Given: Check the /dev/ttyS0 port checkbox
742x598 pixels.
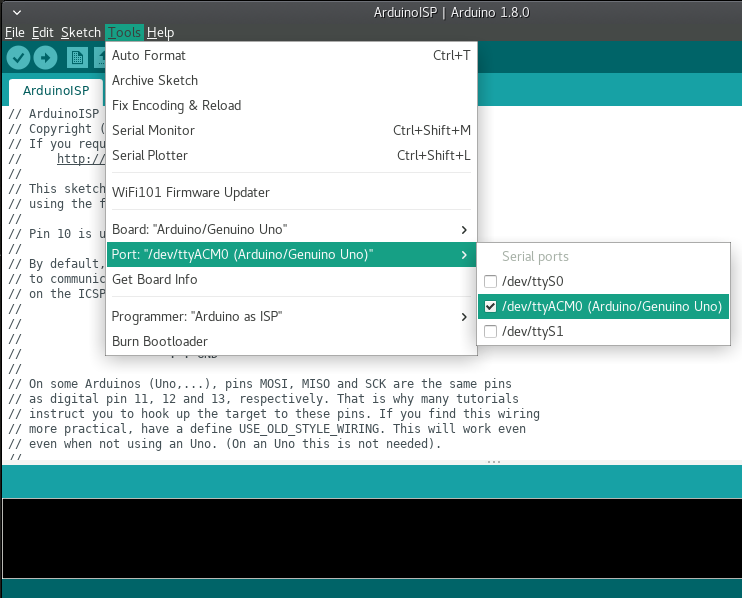Looking at the screenshot, I should pos(490,281).
